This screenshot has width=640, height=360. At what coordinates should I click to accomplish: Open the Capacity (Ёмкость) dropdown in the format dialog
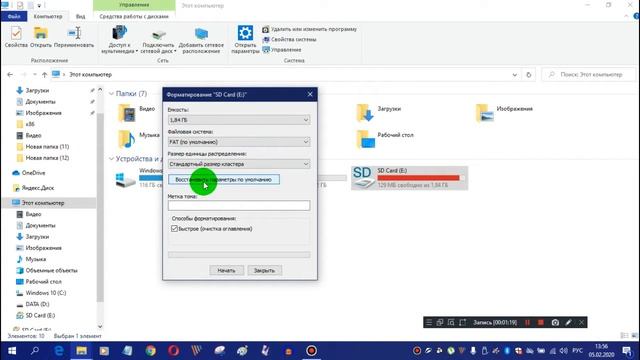click(239, 120)
